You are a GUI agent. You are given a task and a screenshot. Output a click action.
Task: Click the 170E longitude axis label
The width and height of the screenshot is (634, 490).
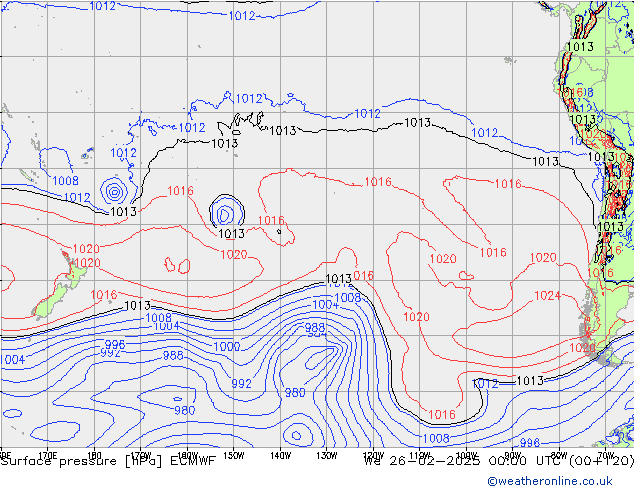(x=48, y=456)
